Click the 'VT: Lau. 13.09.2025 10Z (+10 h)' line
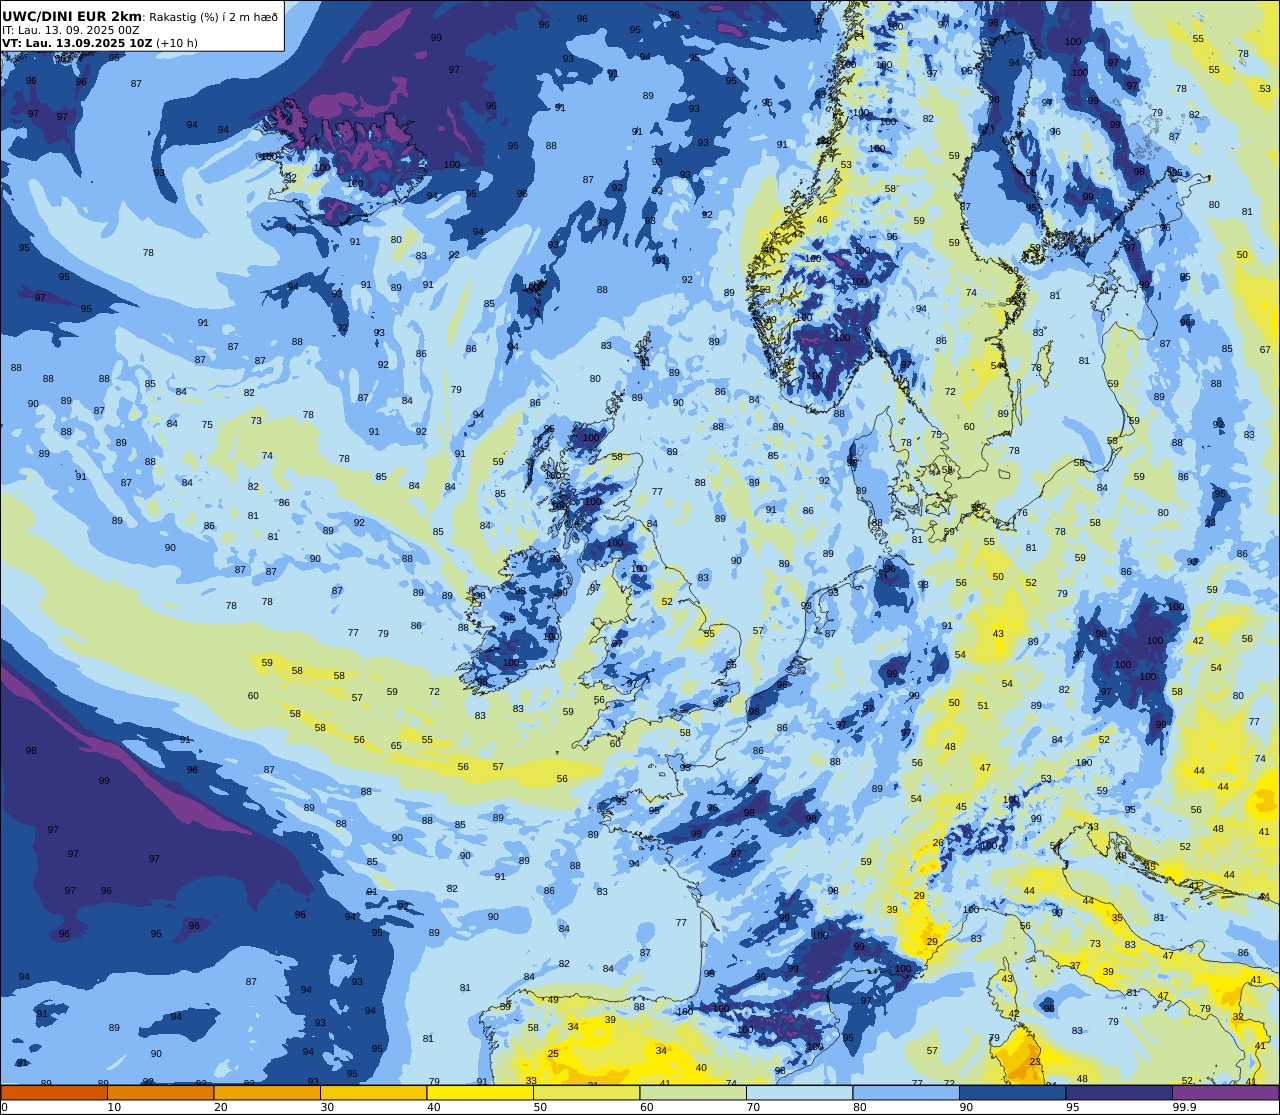 101,43
